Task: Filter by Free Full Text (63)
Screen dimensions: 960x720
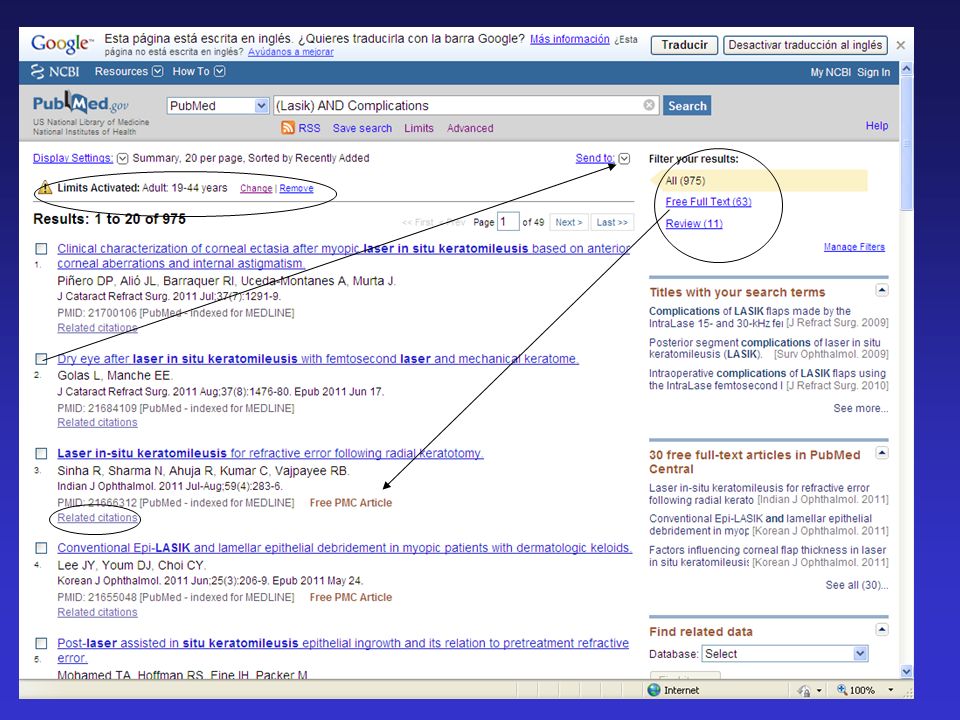Action: point(708,201)
